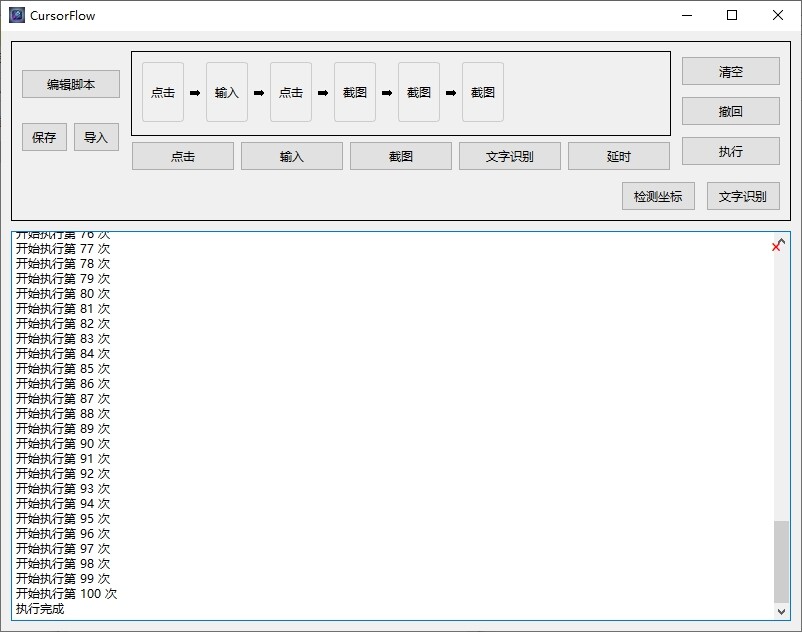Select the 输入 step card in flow

[227, 92]
